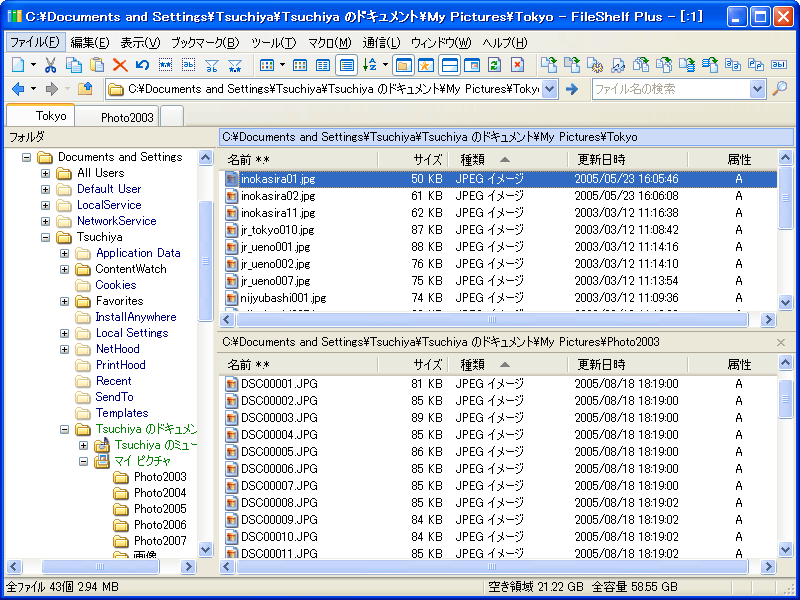Viewport: 800px width, 600px height.
Task: Toggle the preview pane button
Action: pos(471,65)
